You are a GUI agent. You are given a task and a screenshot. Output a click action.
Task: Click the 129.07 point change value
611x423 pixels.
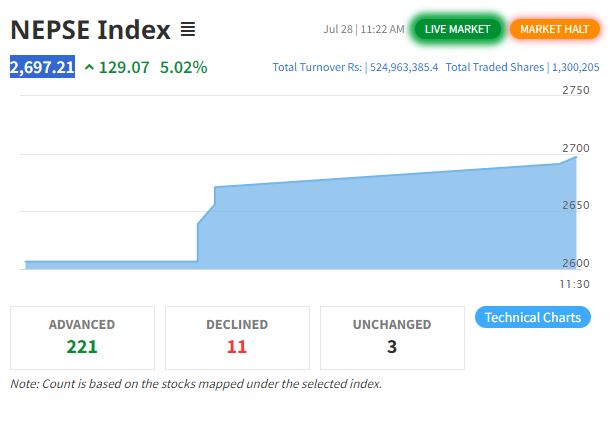[124, 67]
